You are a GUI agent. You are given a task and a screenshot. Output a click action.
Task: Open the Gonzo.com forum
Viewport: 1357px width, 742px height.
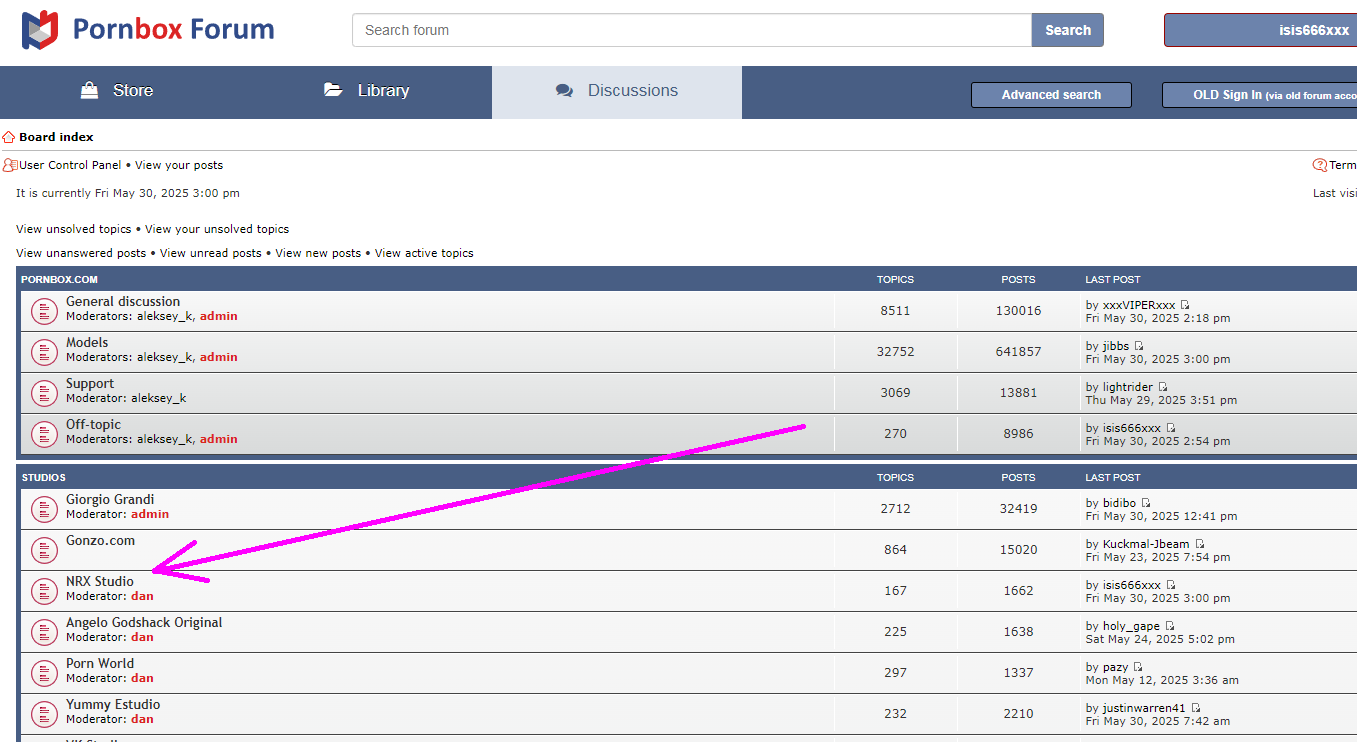click(100, 541)
